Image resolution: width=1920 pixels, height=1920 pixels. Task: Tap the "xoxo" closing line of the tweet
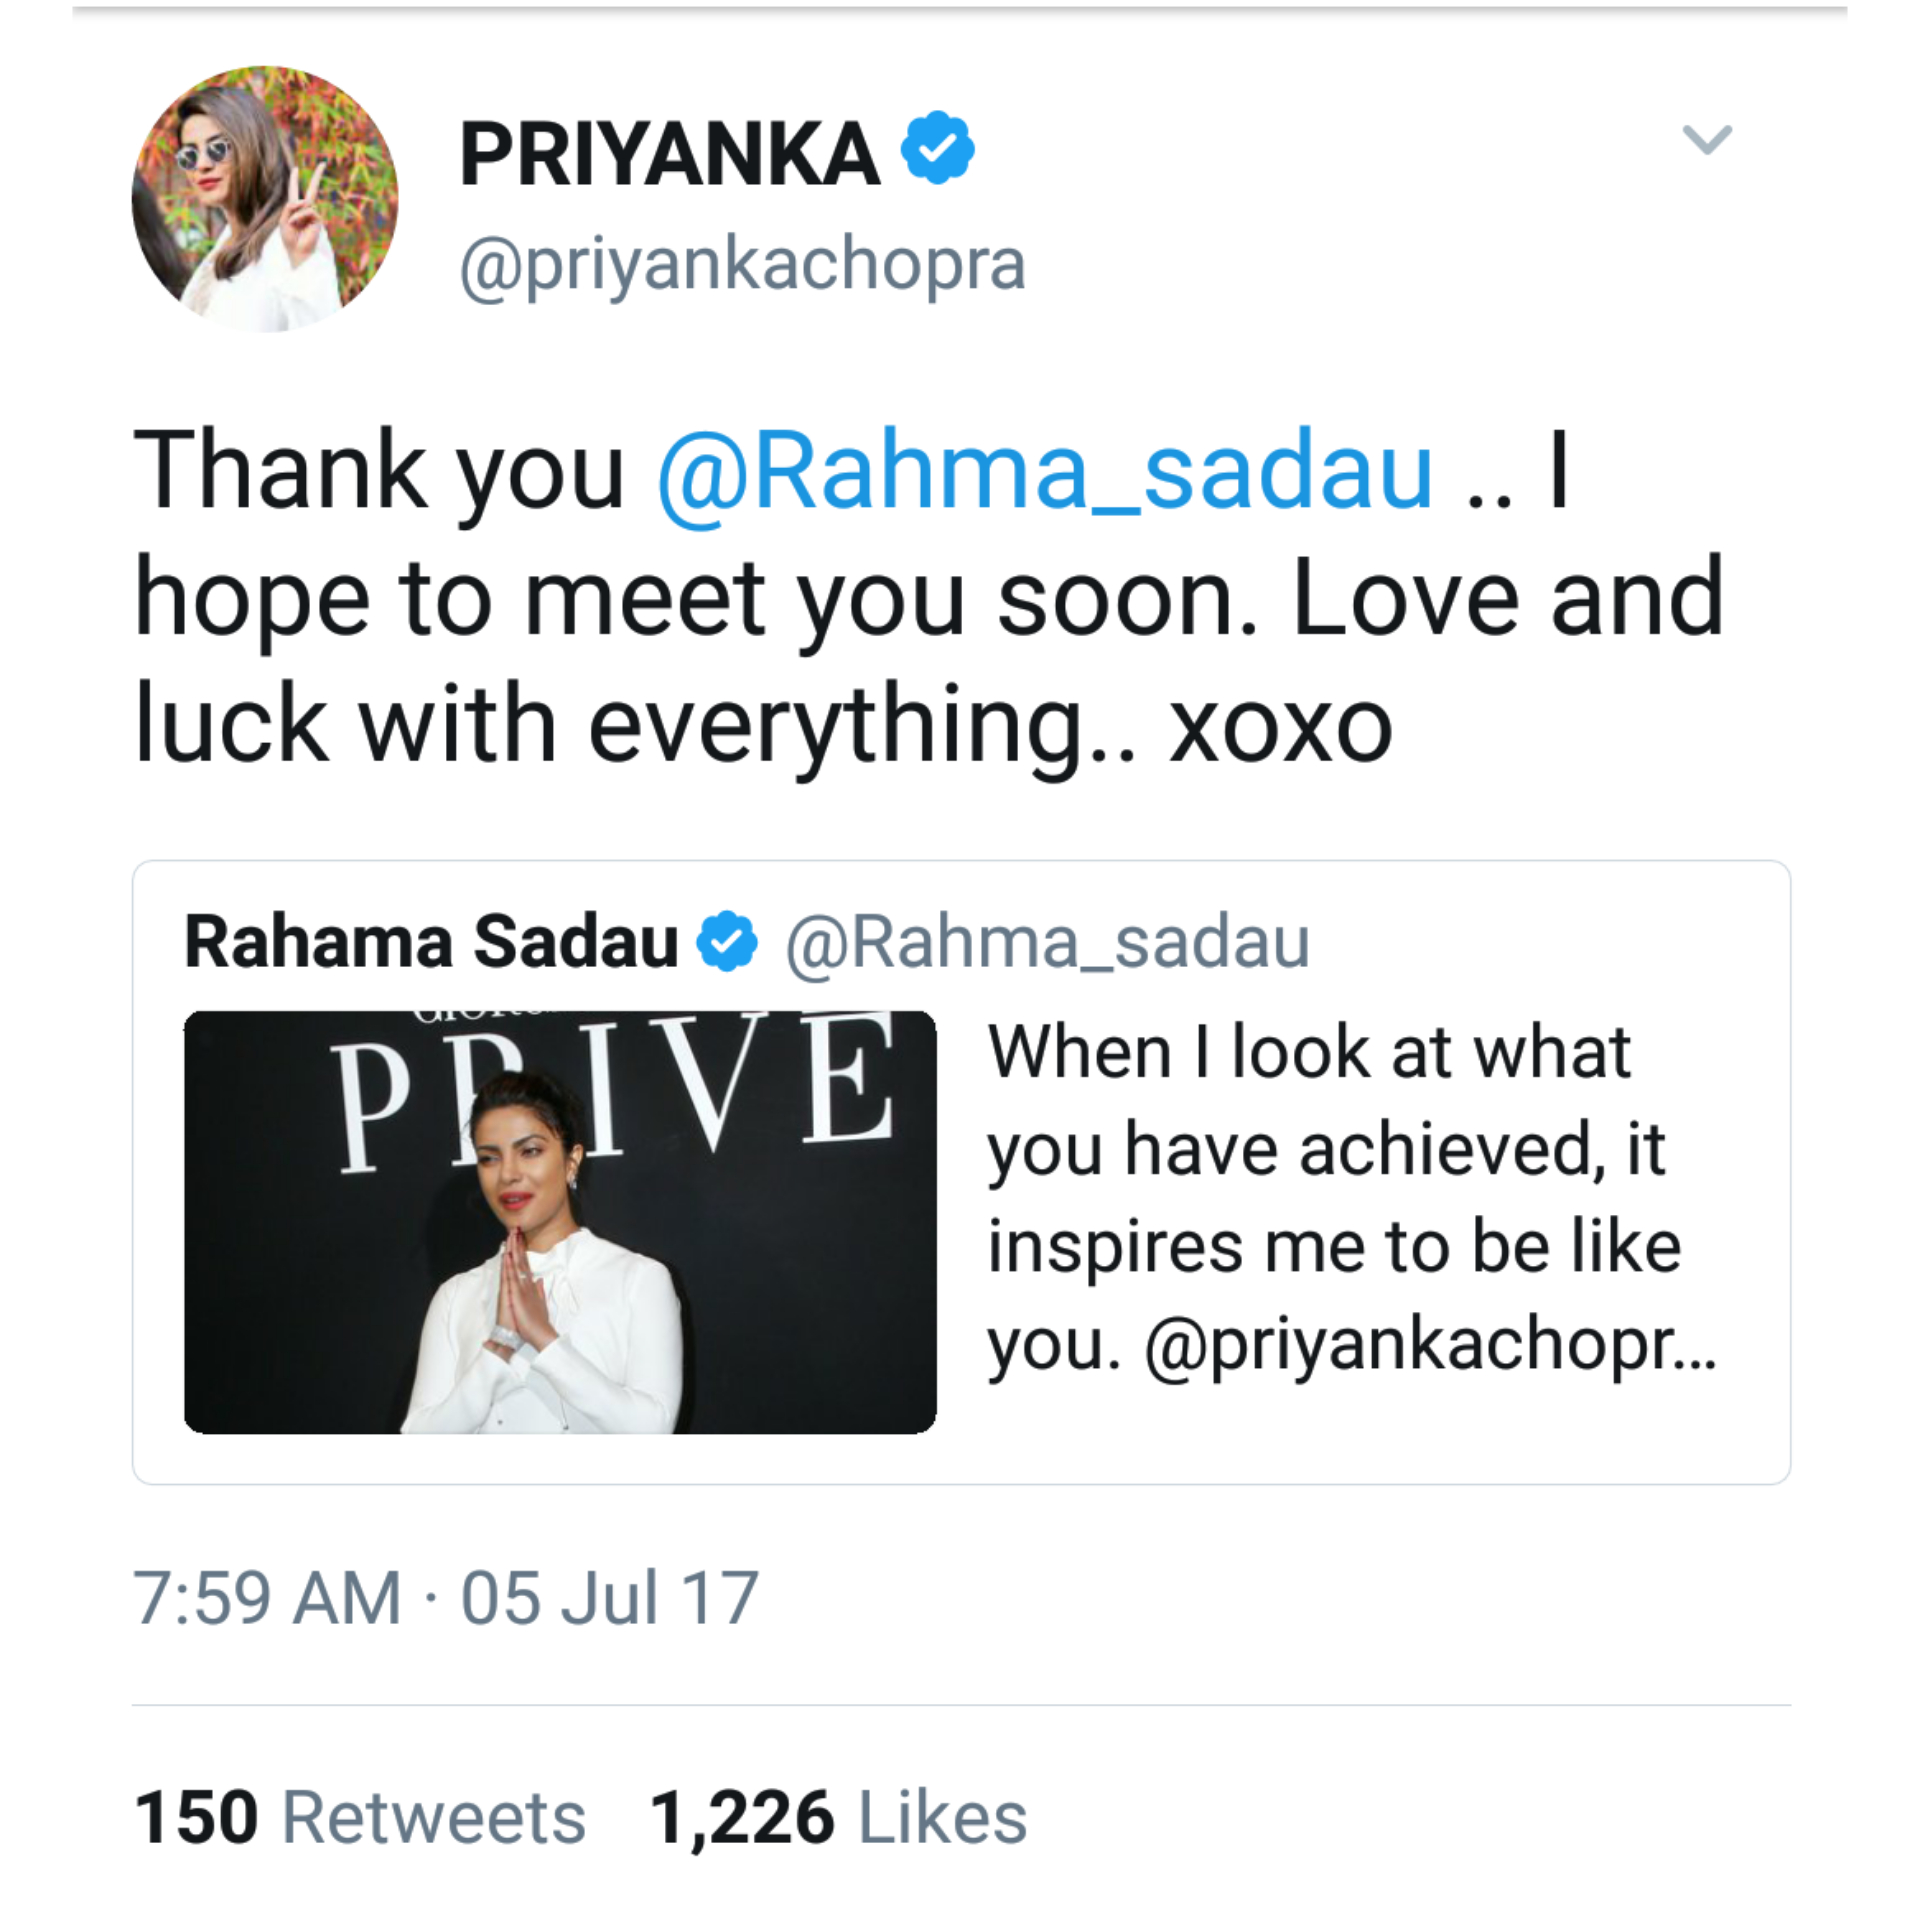pyautogui.click(x=1281, y=727)
